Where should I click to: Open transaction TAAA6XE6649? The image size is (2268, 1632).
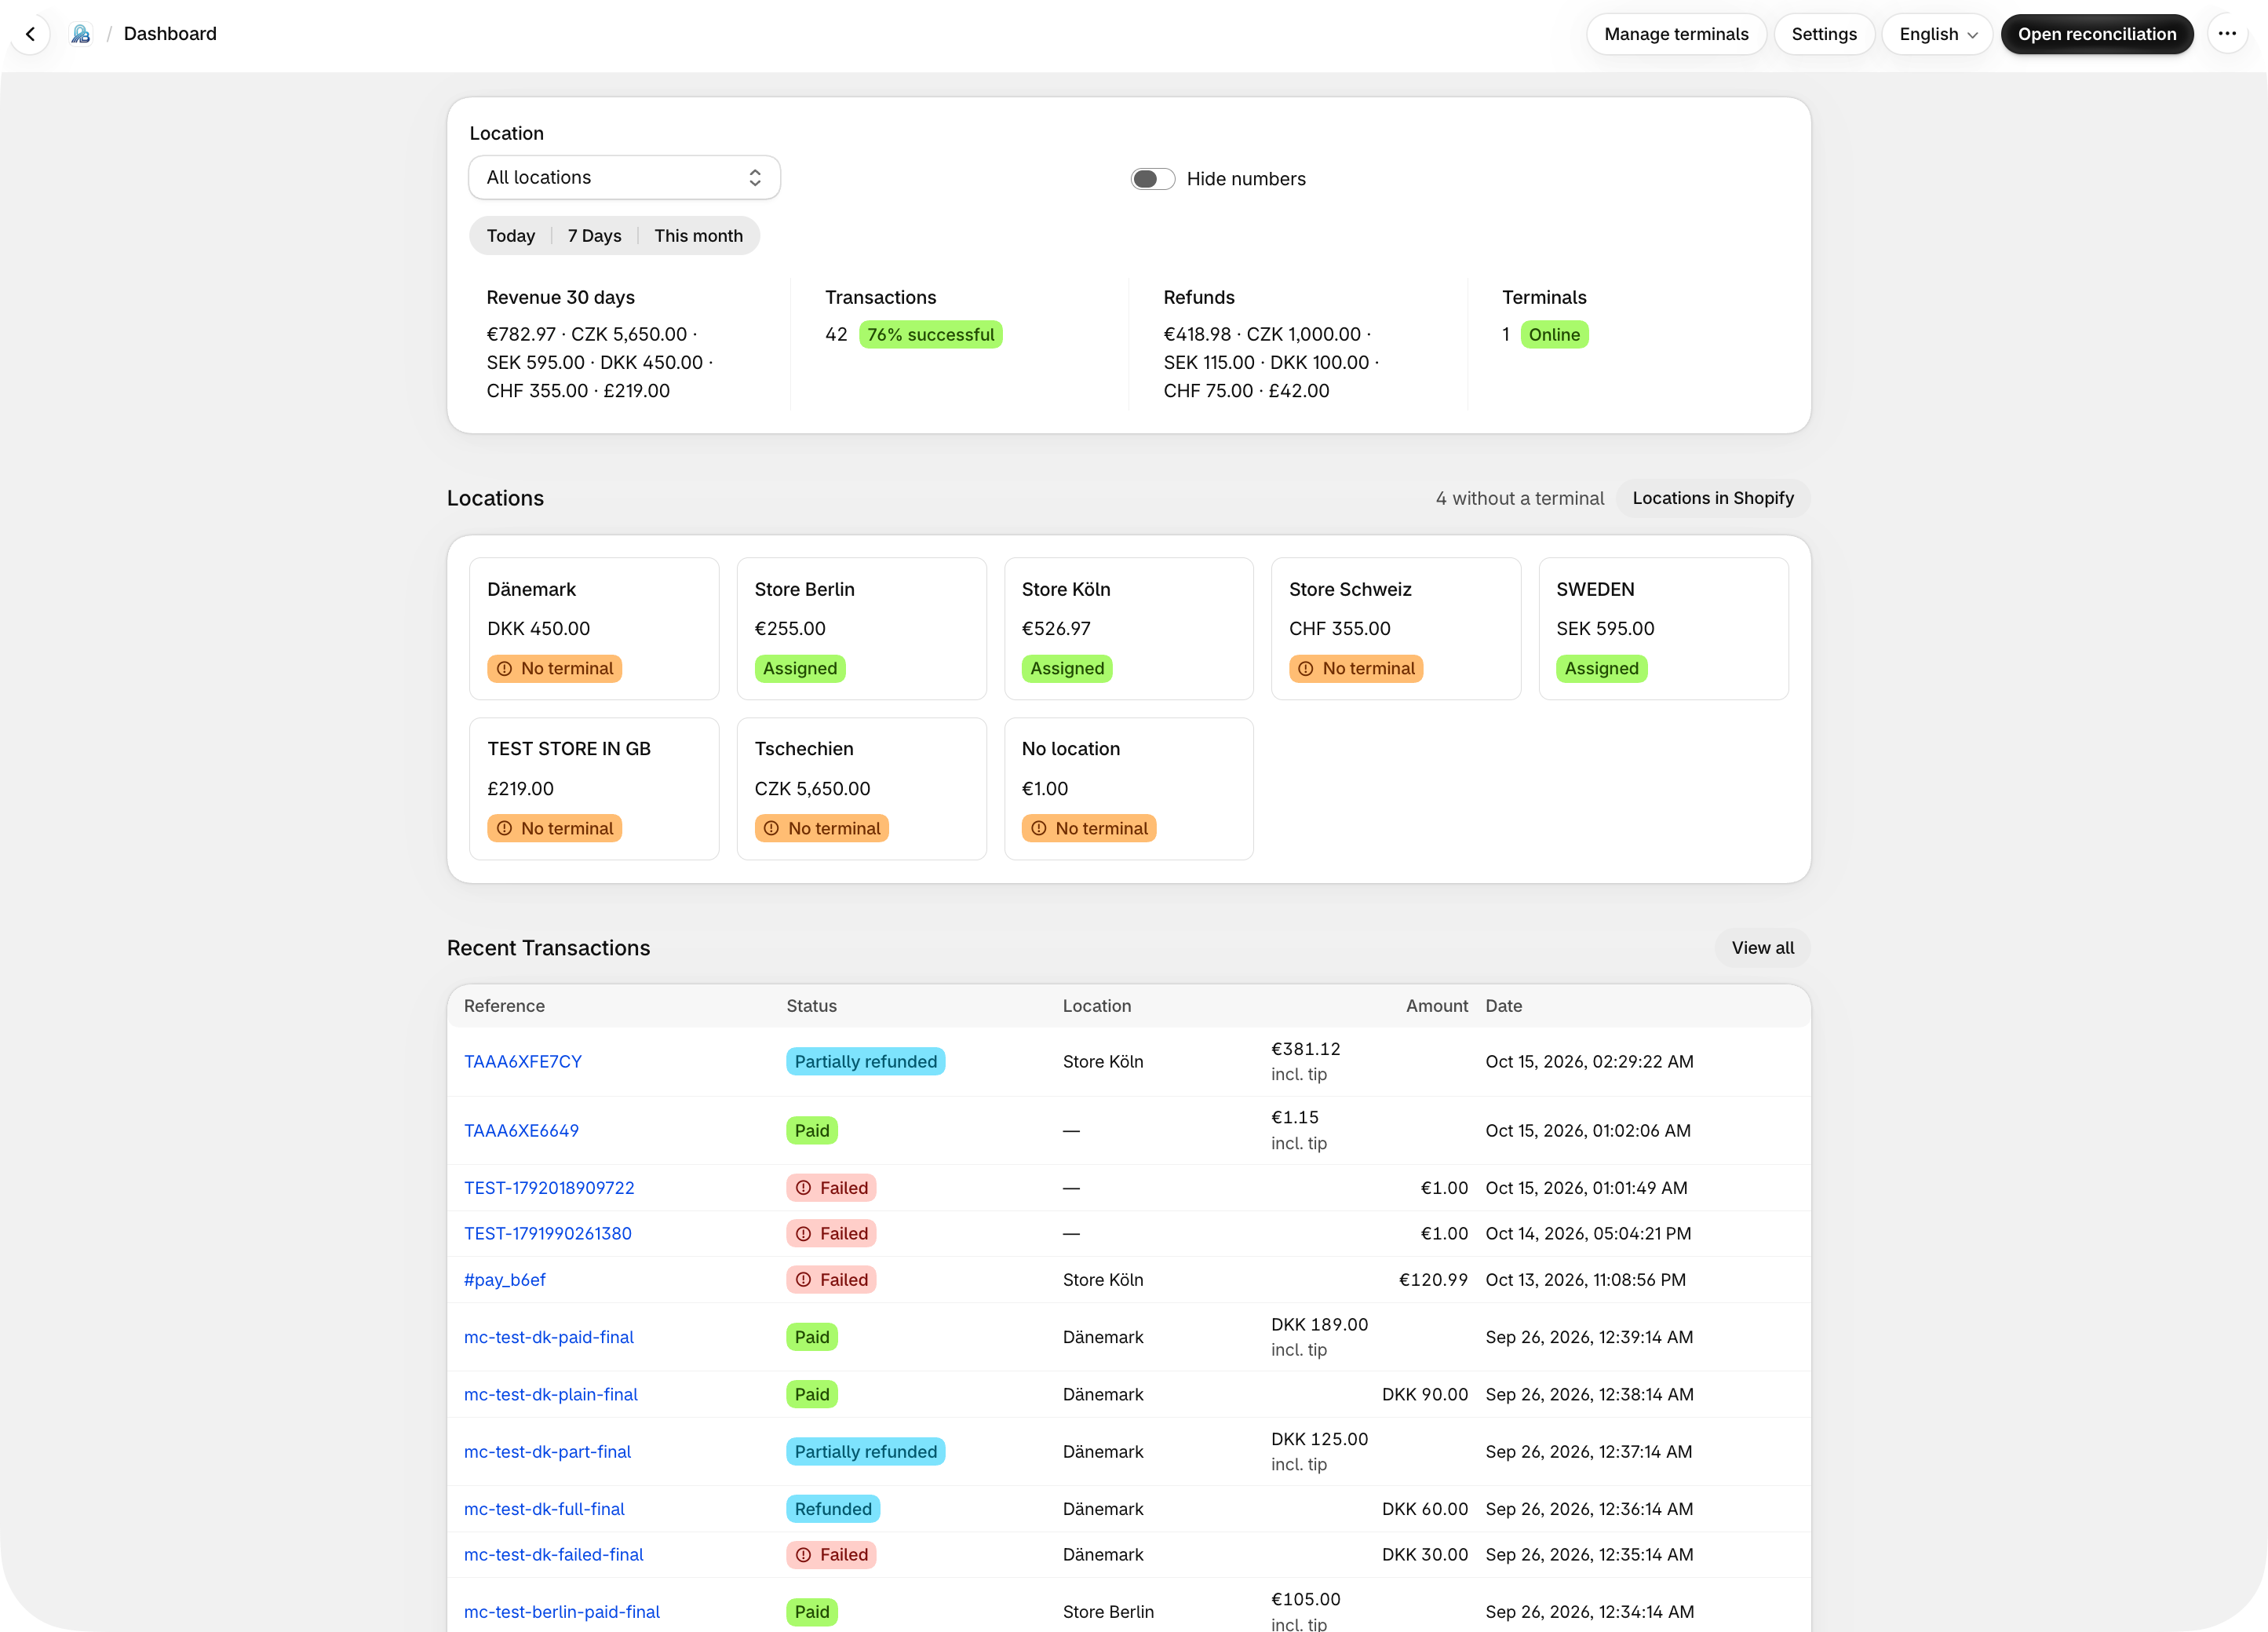pos(521,1131)
